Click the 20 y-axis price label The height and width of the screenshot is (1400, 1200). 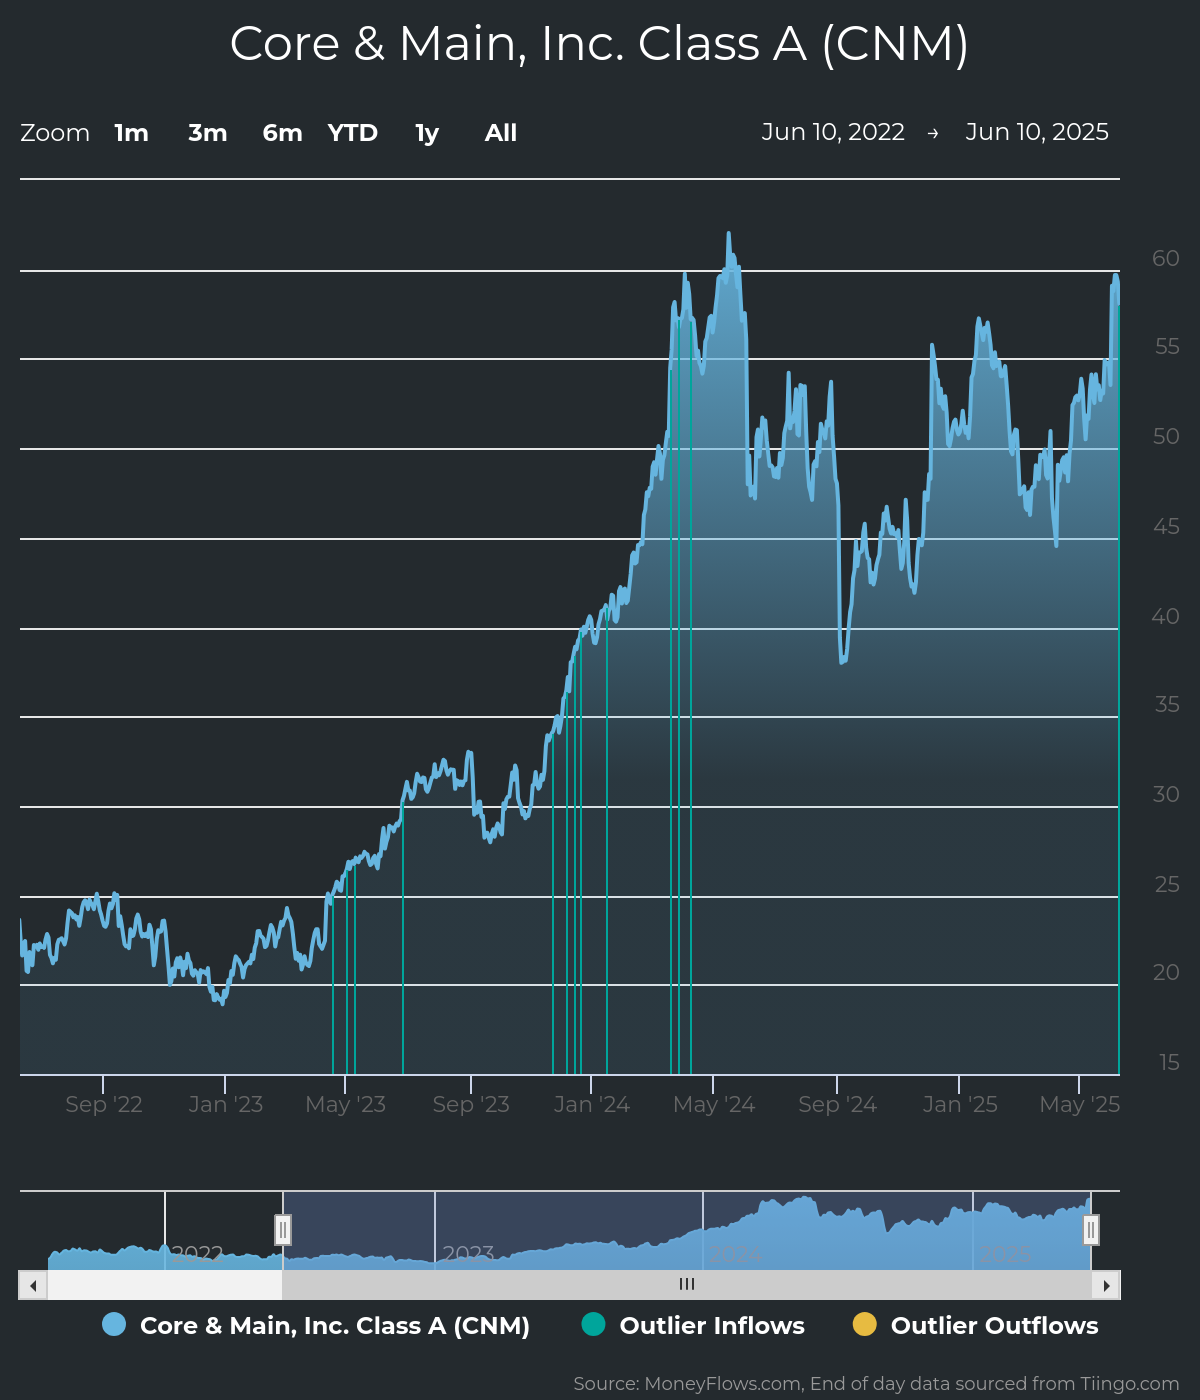click(1166, 972)
